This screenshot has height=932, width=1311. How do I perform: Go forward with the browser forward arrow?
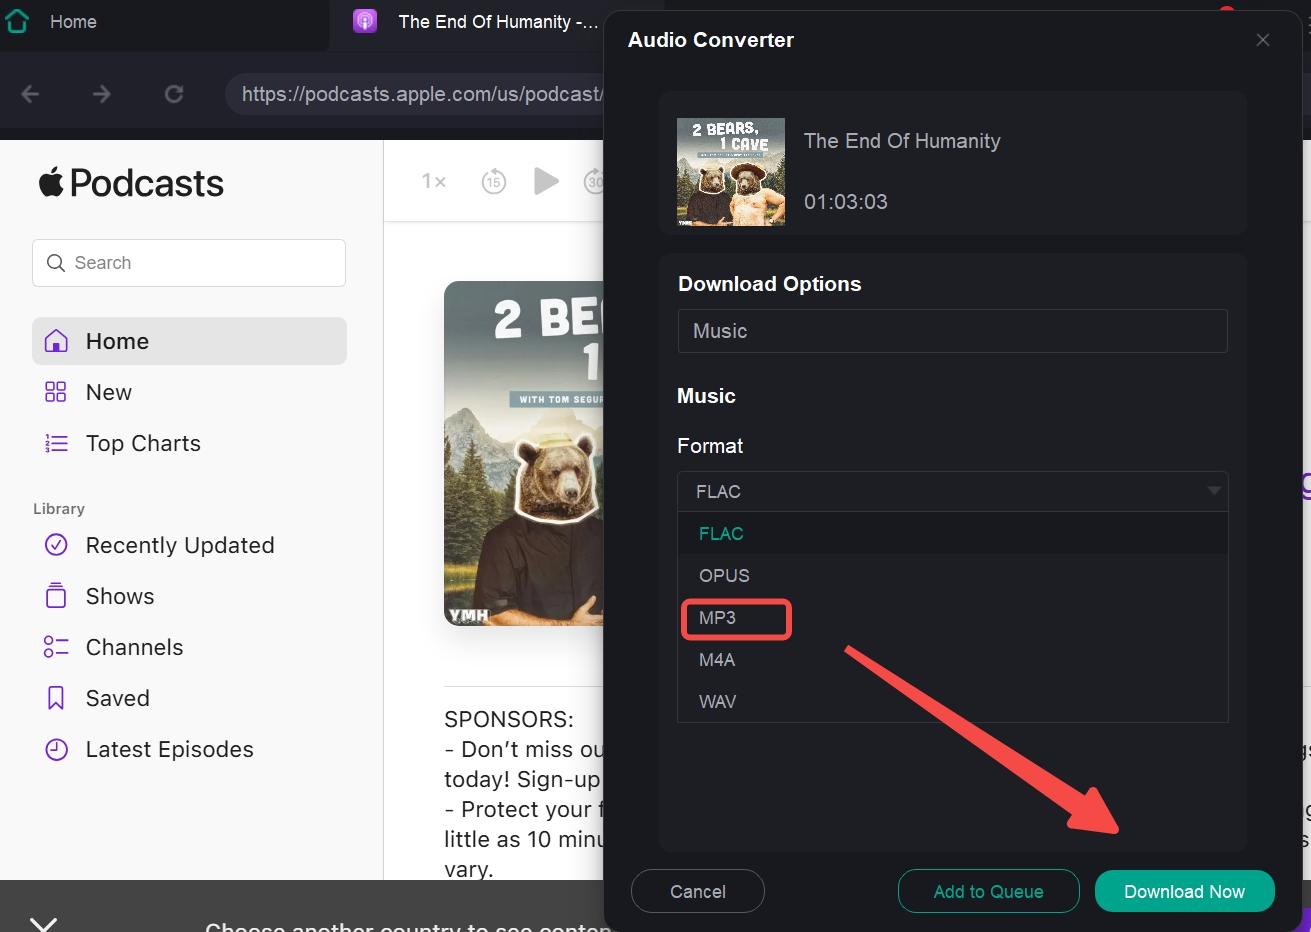(102, 94)
